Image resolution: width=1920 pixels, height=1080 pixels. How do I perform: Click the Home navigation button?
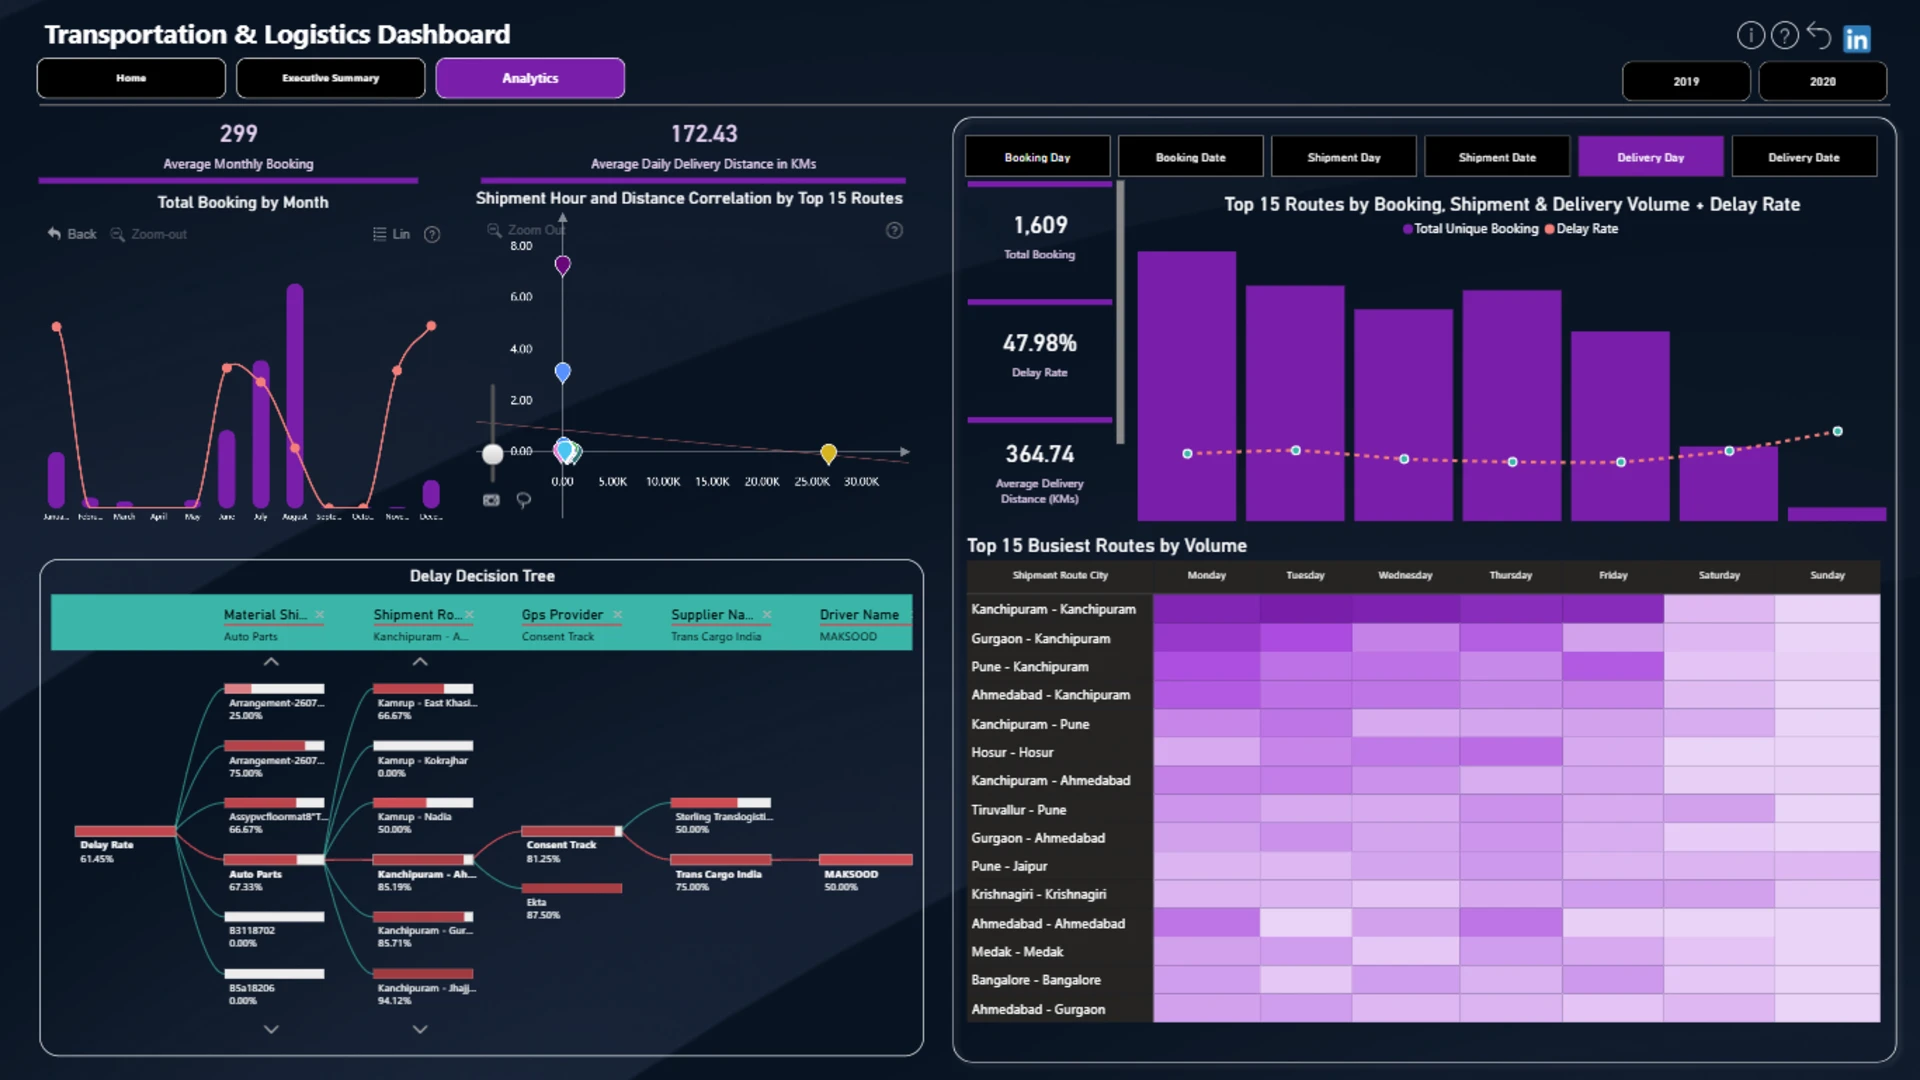coord(131,78)
